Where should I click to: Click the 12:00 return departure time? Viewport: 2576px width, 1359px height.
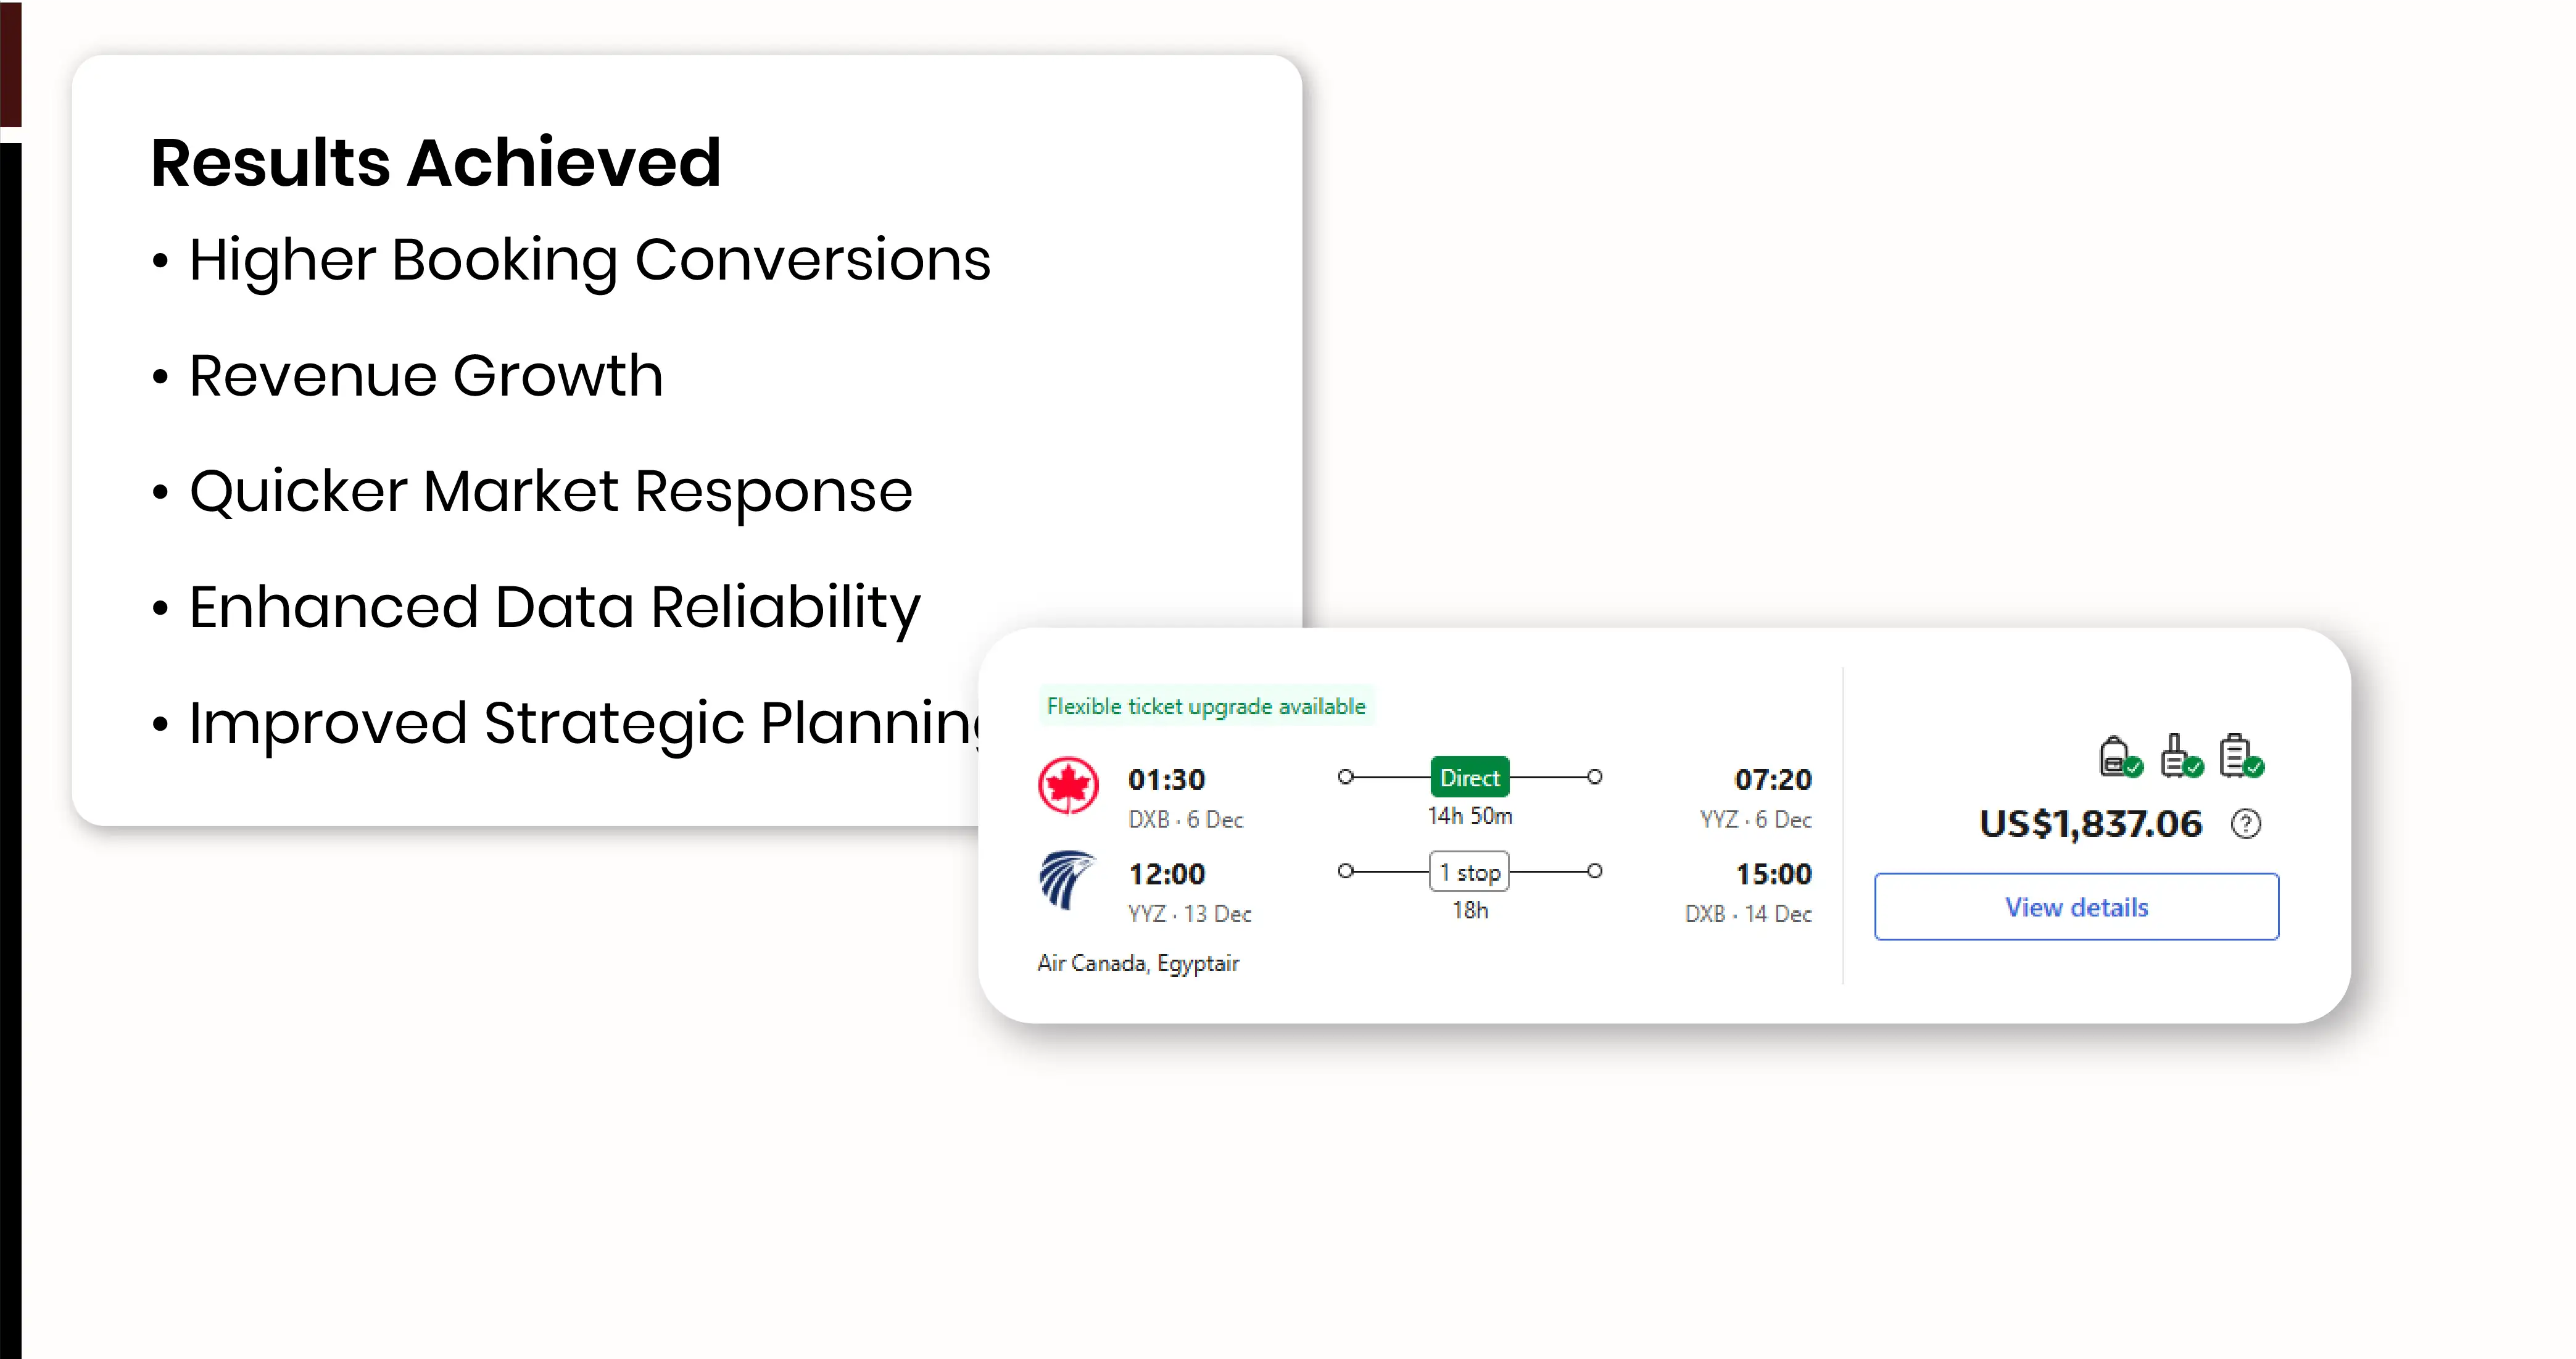pyautogui.click(x=1166, y=874)
